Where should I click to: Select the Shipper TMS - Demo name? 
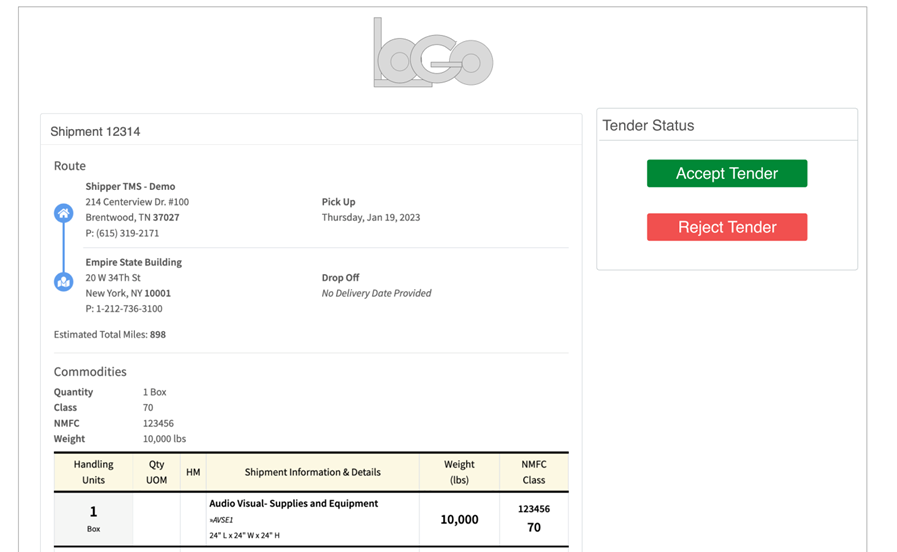pyautogui.click(x=130, y=186)
